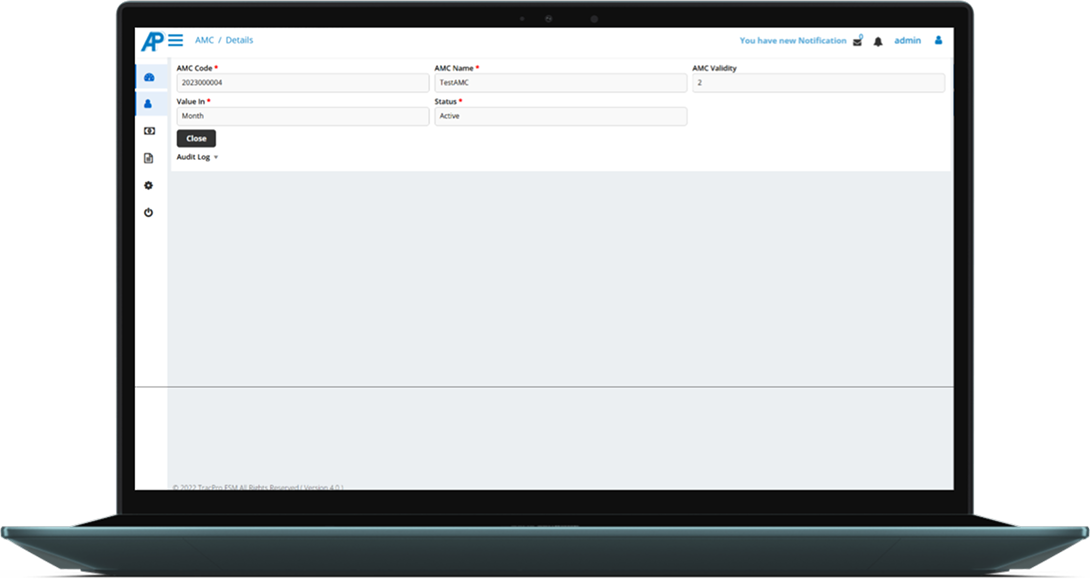Toggle the hamburger sidebar menu
The height and width of the screenshot is (580, 1090).
[x=176, y=41]
